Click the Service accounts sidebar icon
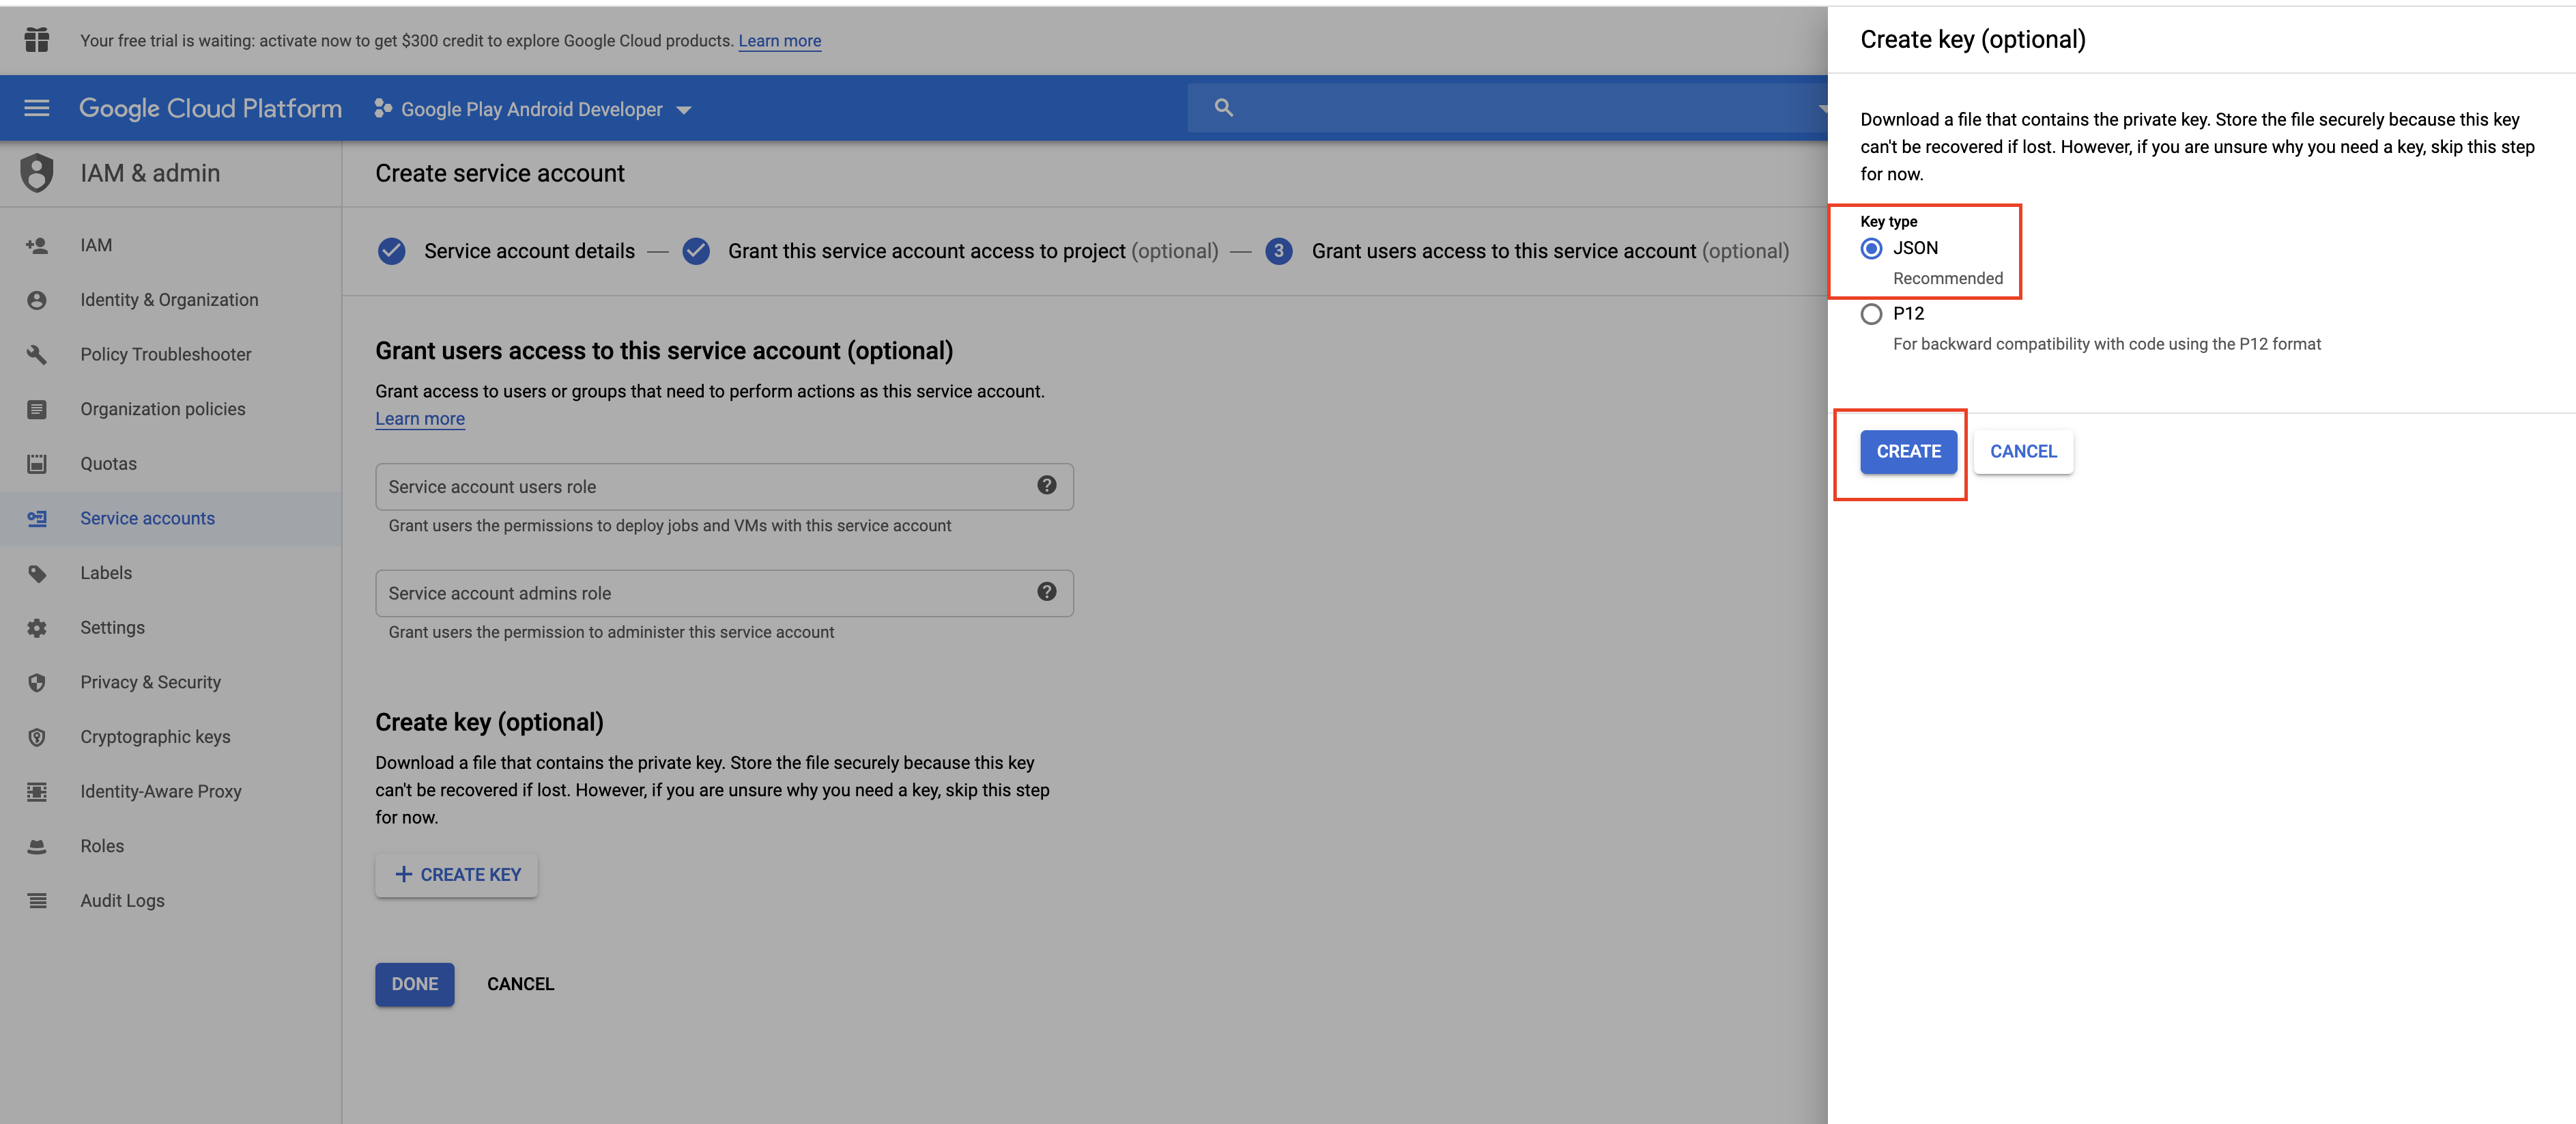Viewport: 2576px width, 1124px height. 37,518
